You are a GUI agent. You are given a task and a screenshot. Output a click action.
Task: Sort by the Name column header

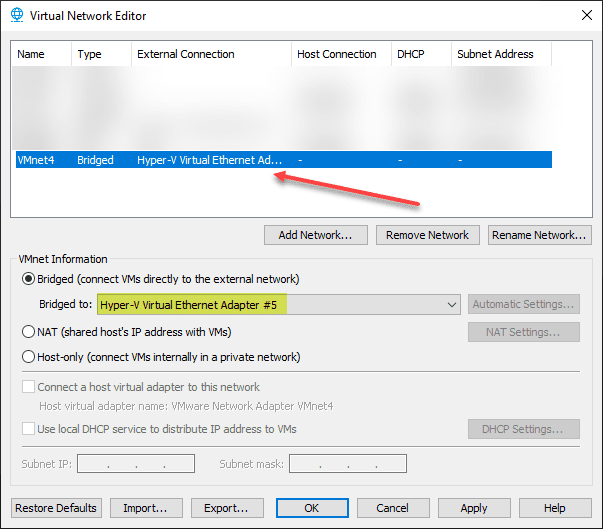(x=42, y=54)
